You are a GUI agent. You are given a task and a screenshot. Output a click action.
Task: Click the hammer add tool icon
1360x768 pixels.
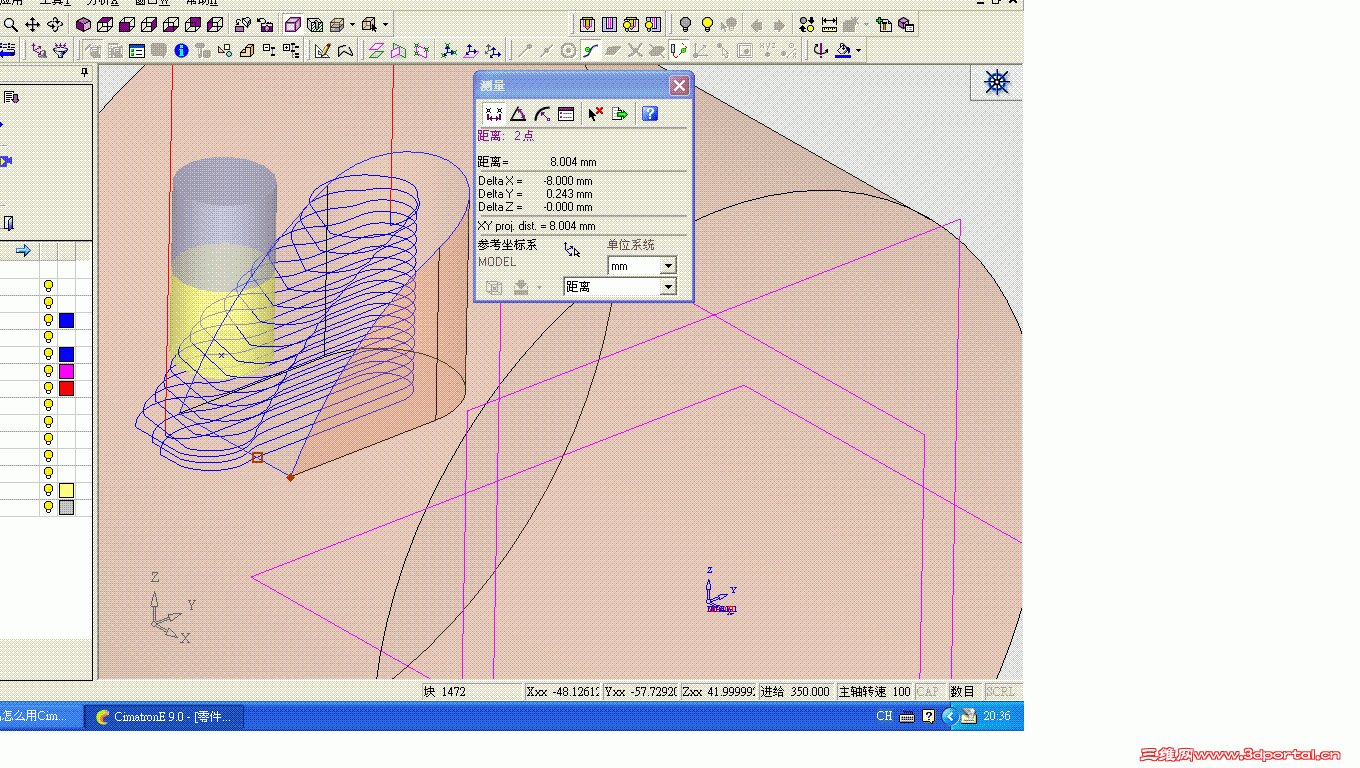(883, 24)
